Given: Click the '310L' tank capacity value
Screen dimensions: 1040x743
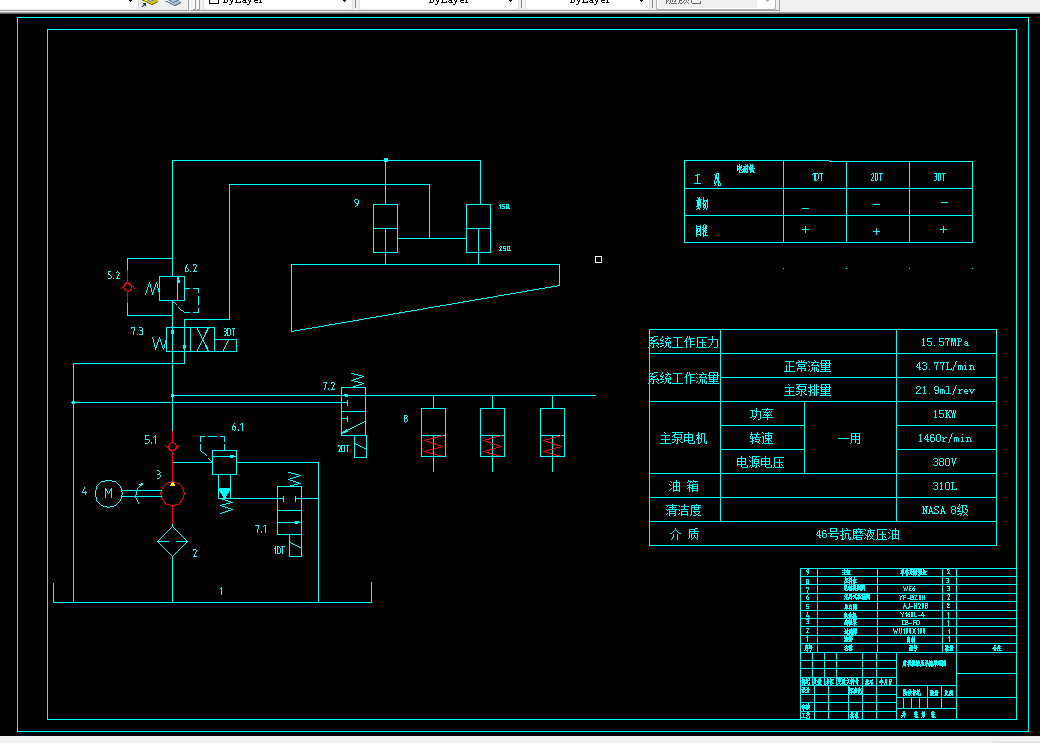Looking at the screenshot, I should (x=944, y=486).
